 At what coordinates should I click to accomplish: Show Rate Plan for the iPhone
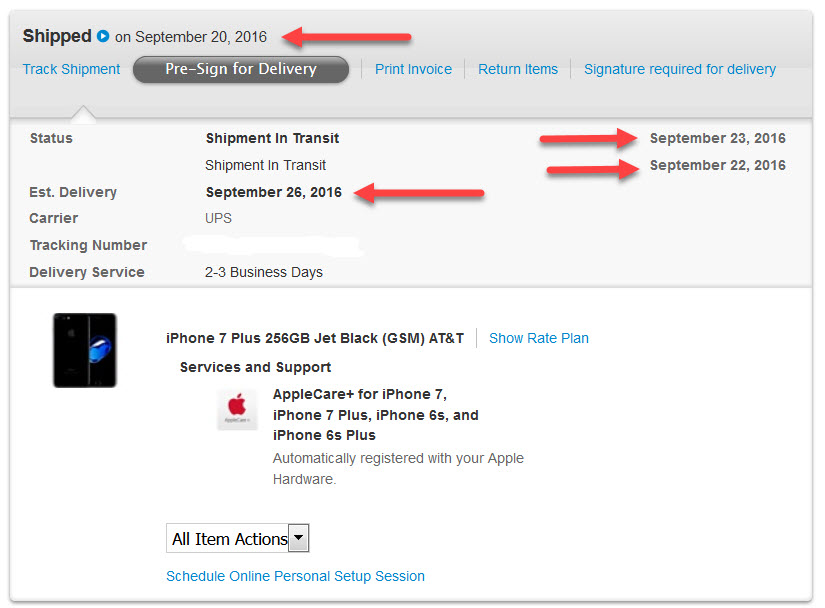[x=539, y=338]
